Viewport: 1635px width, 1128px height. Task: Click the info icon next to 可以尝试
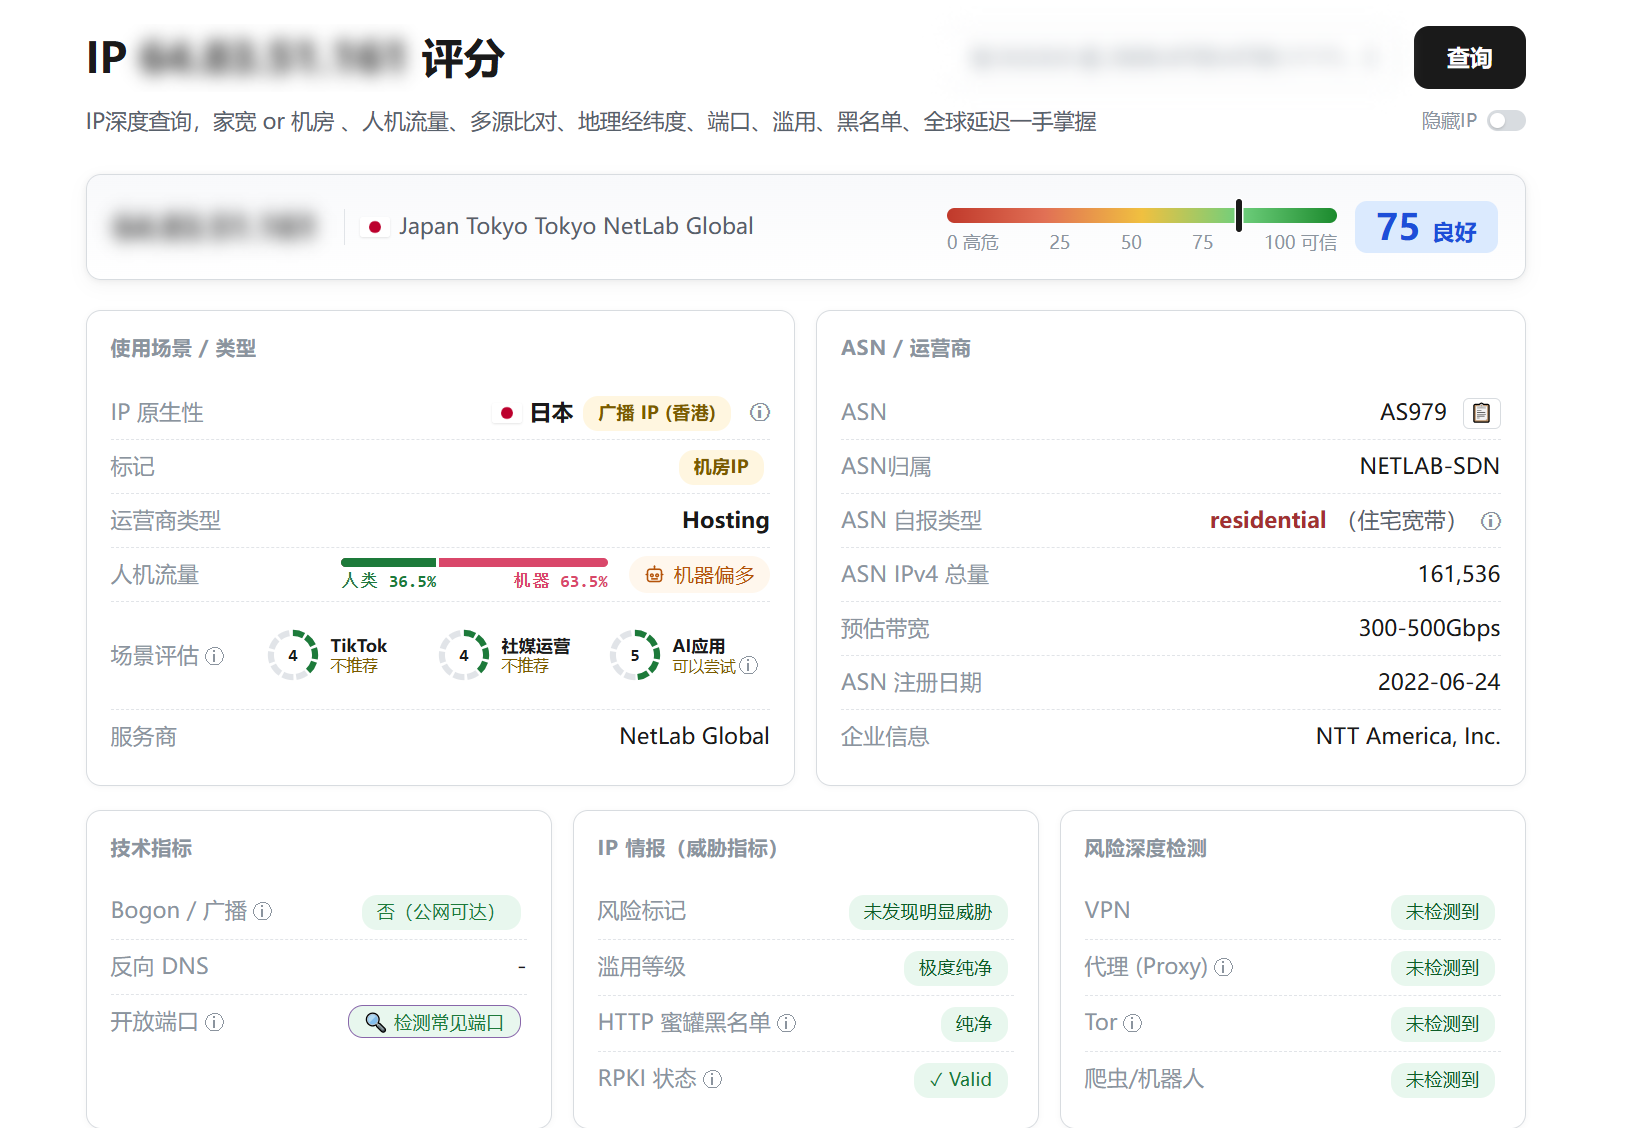click(x=749, y=665)
